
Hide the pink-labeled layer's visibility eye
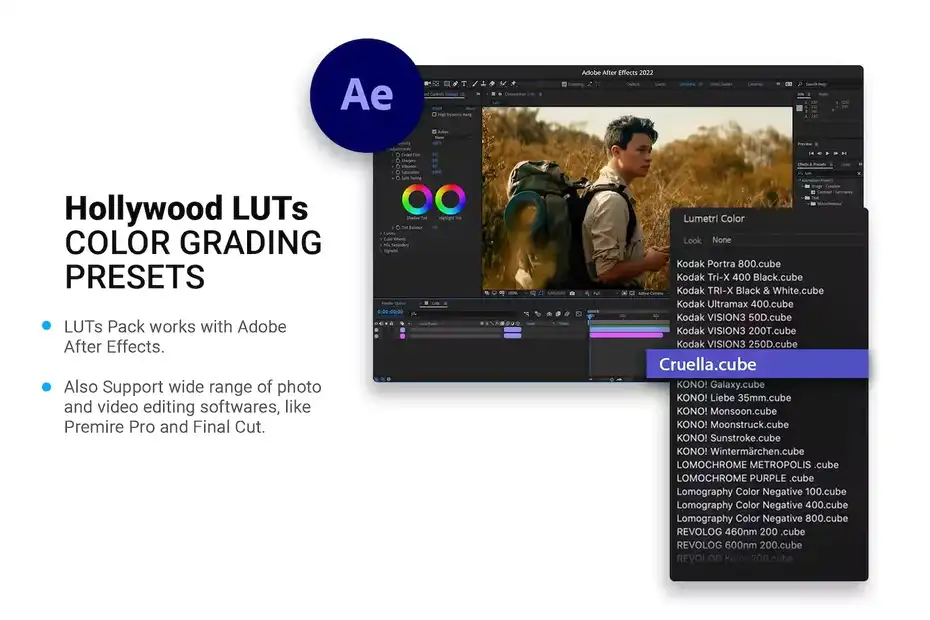click(377, 336)
